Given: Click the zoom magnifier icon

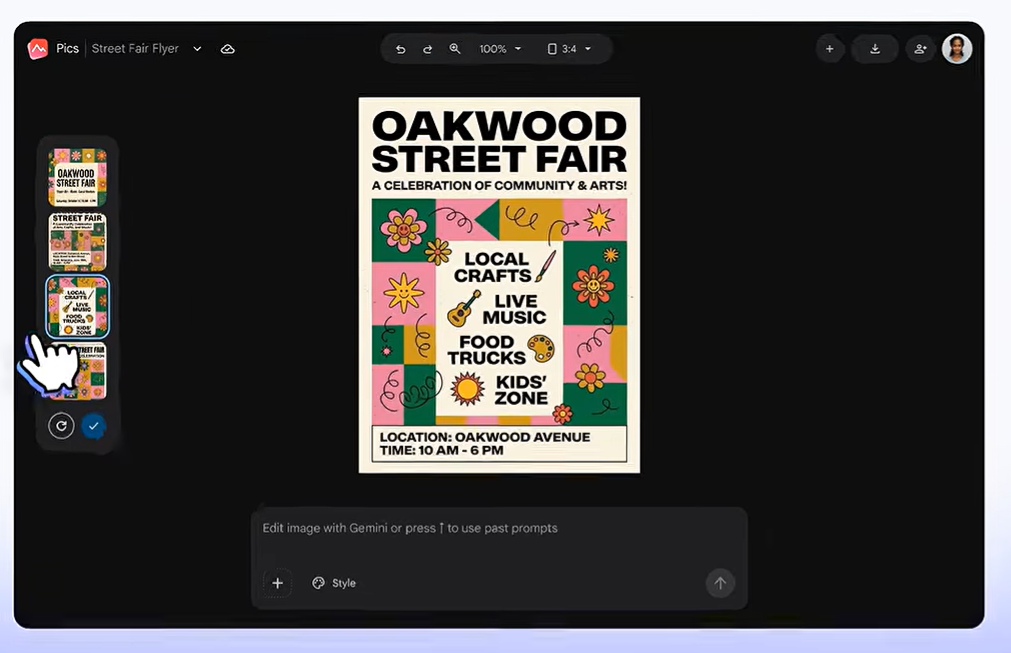Looking at the screenshot, I should click(x=455, y=49).
